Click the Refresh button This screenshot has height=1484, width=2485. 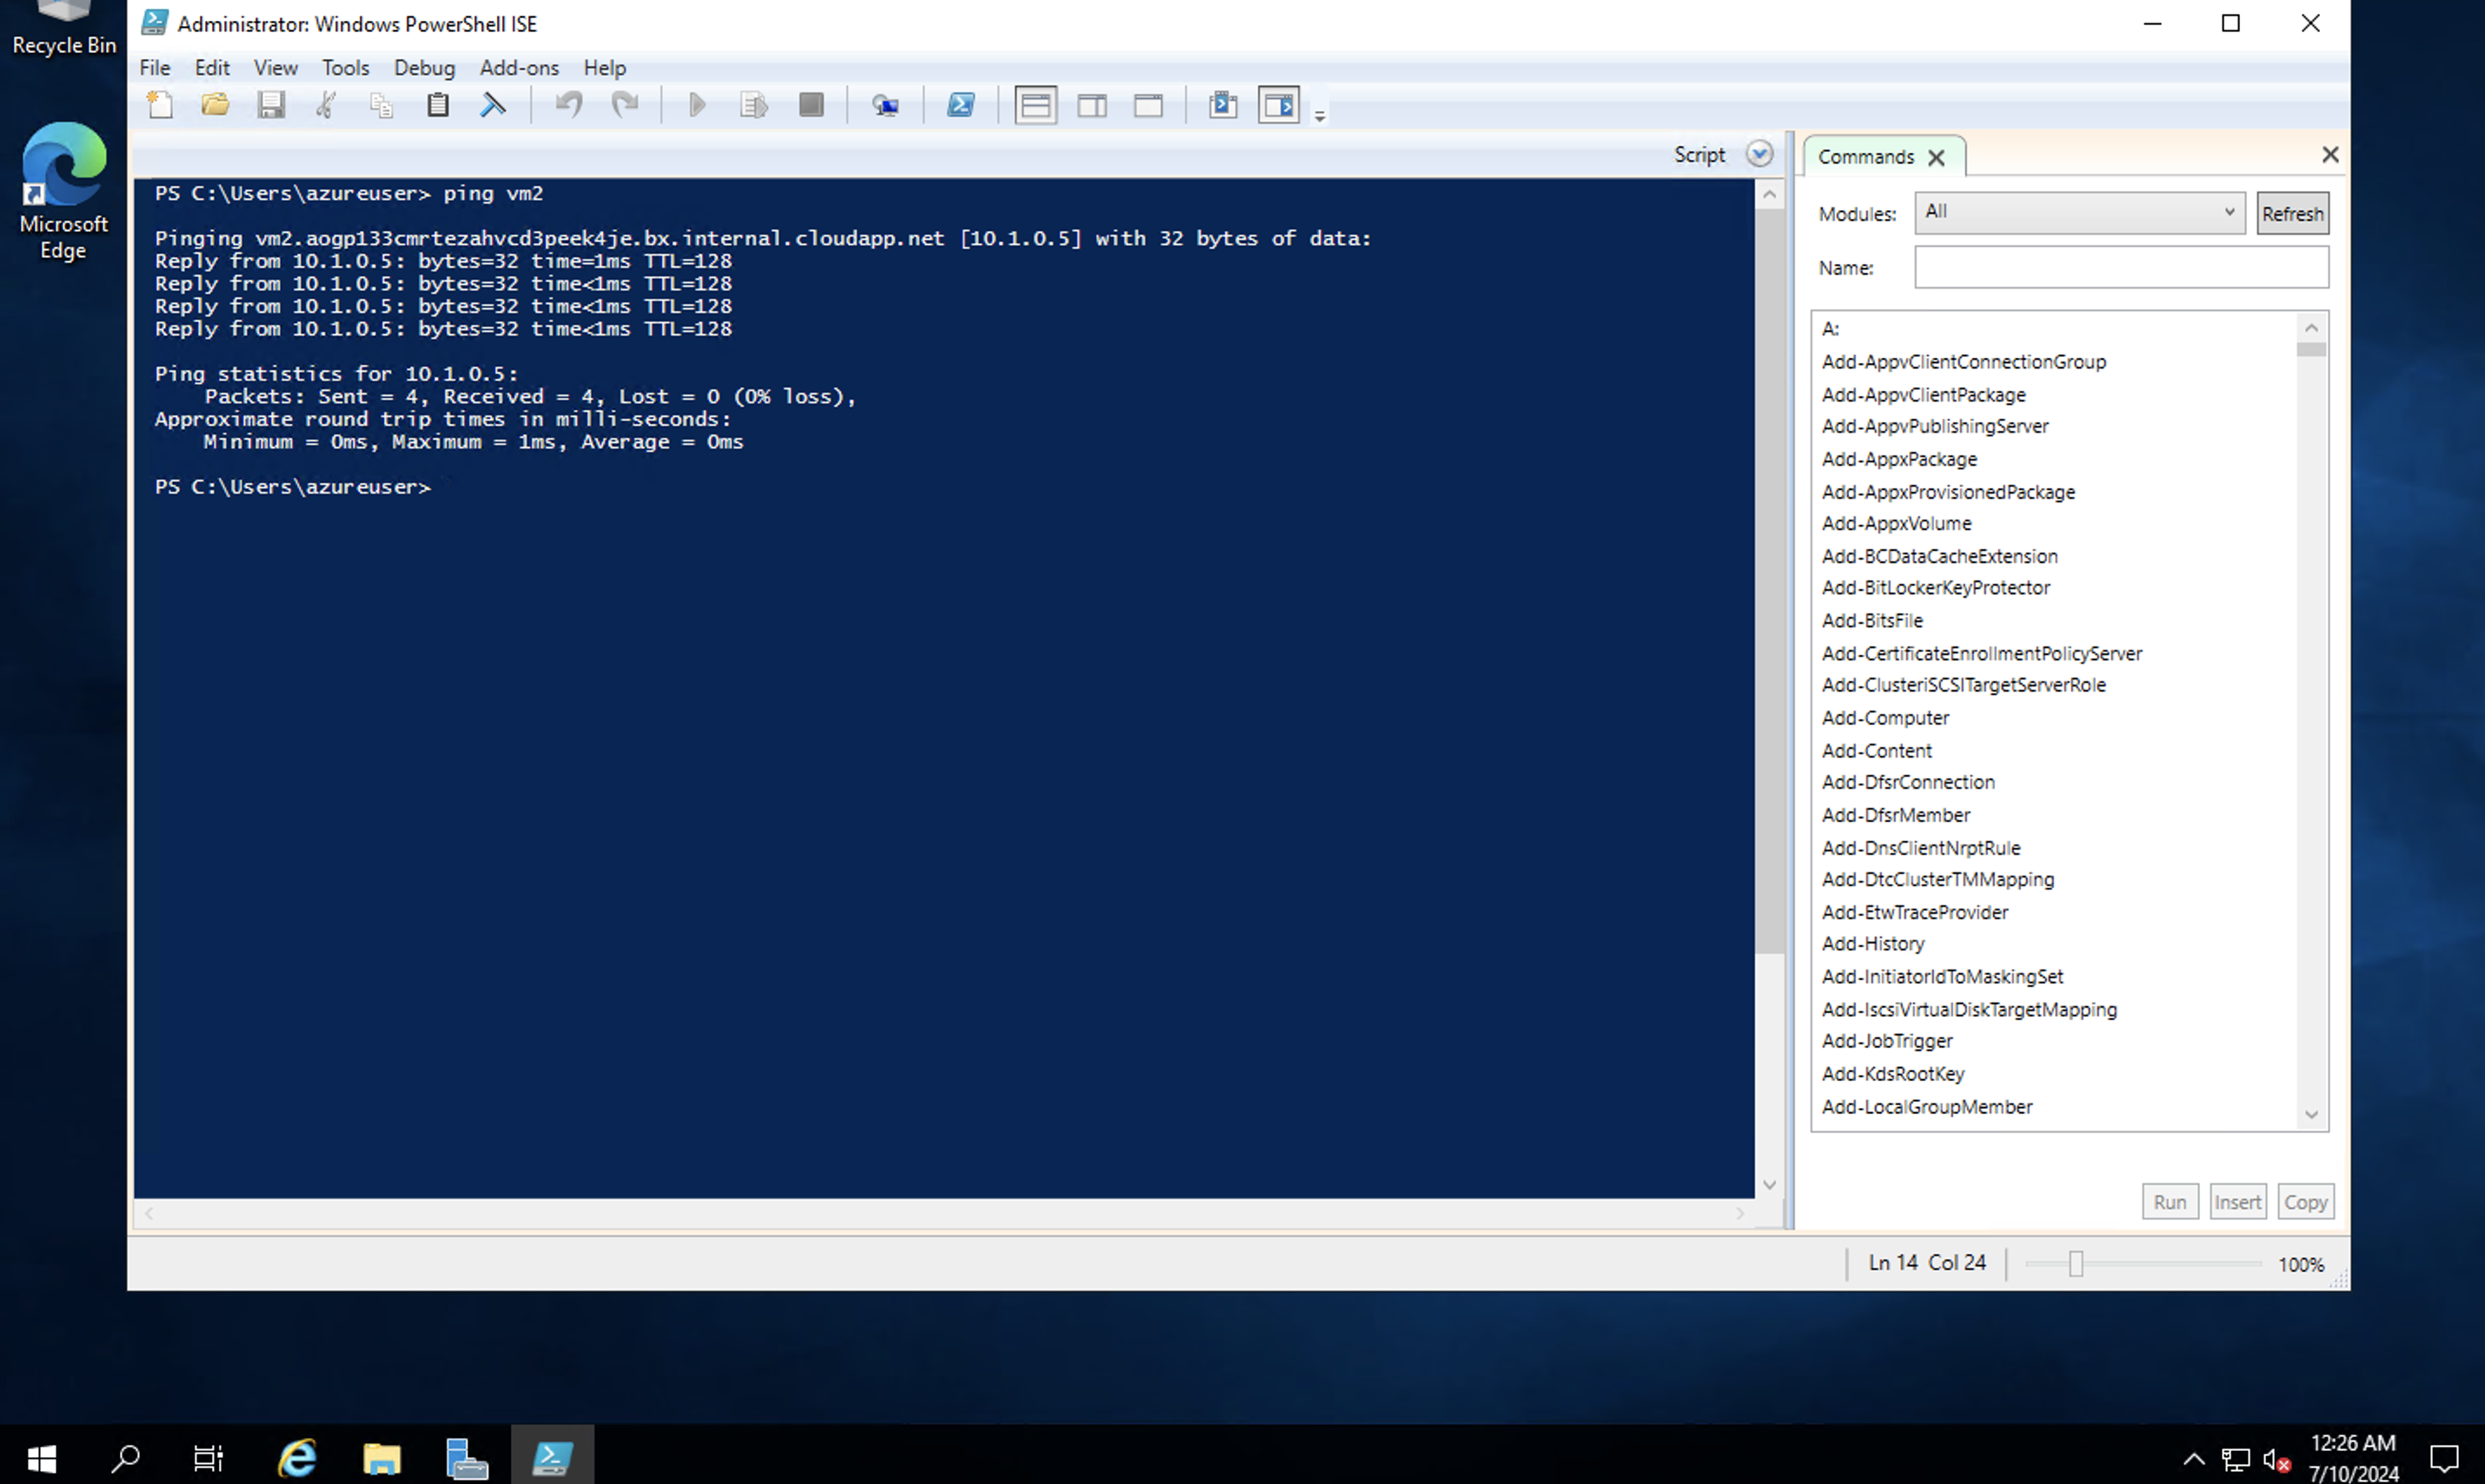(2292, 213)
